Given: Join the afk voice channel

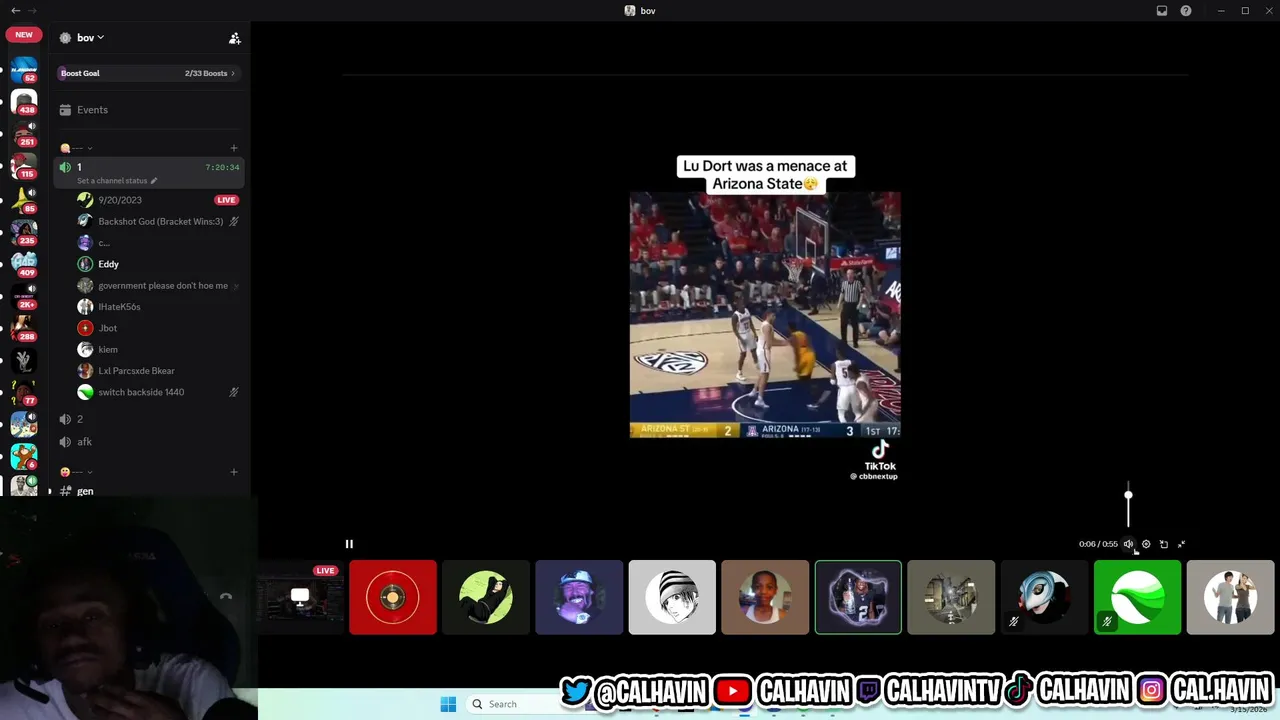Looking at the screenshot, I should pos(148,442).
